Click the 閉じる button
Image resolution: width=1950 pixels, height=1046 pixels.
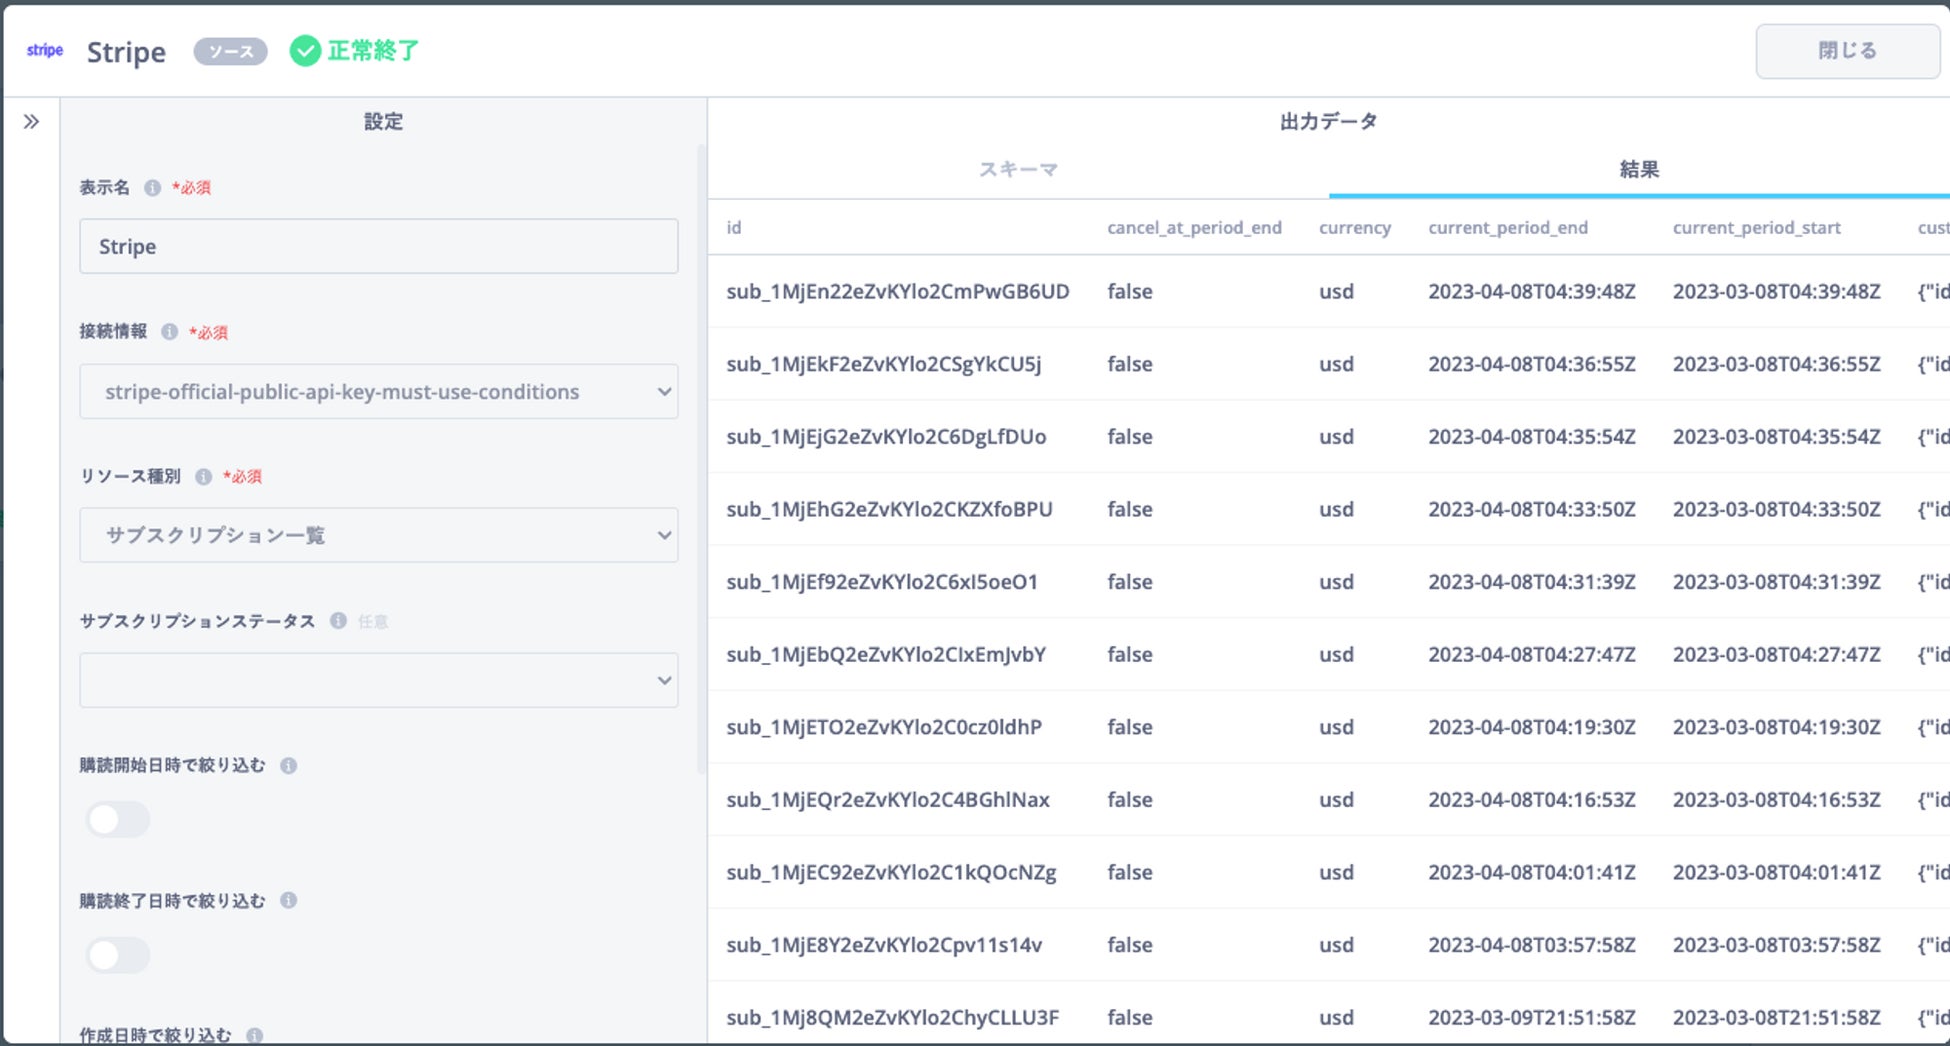click(x=1847, y=51)
